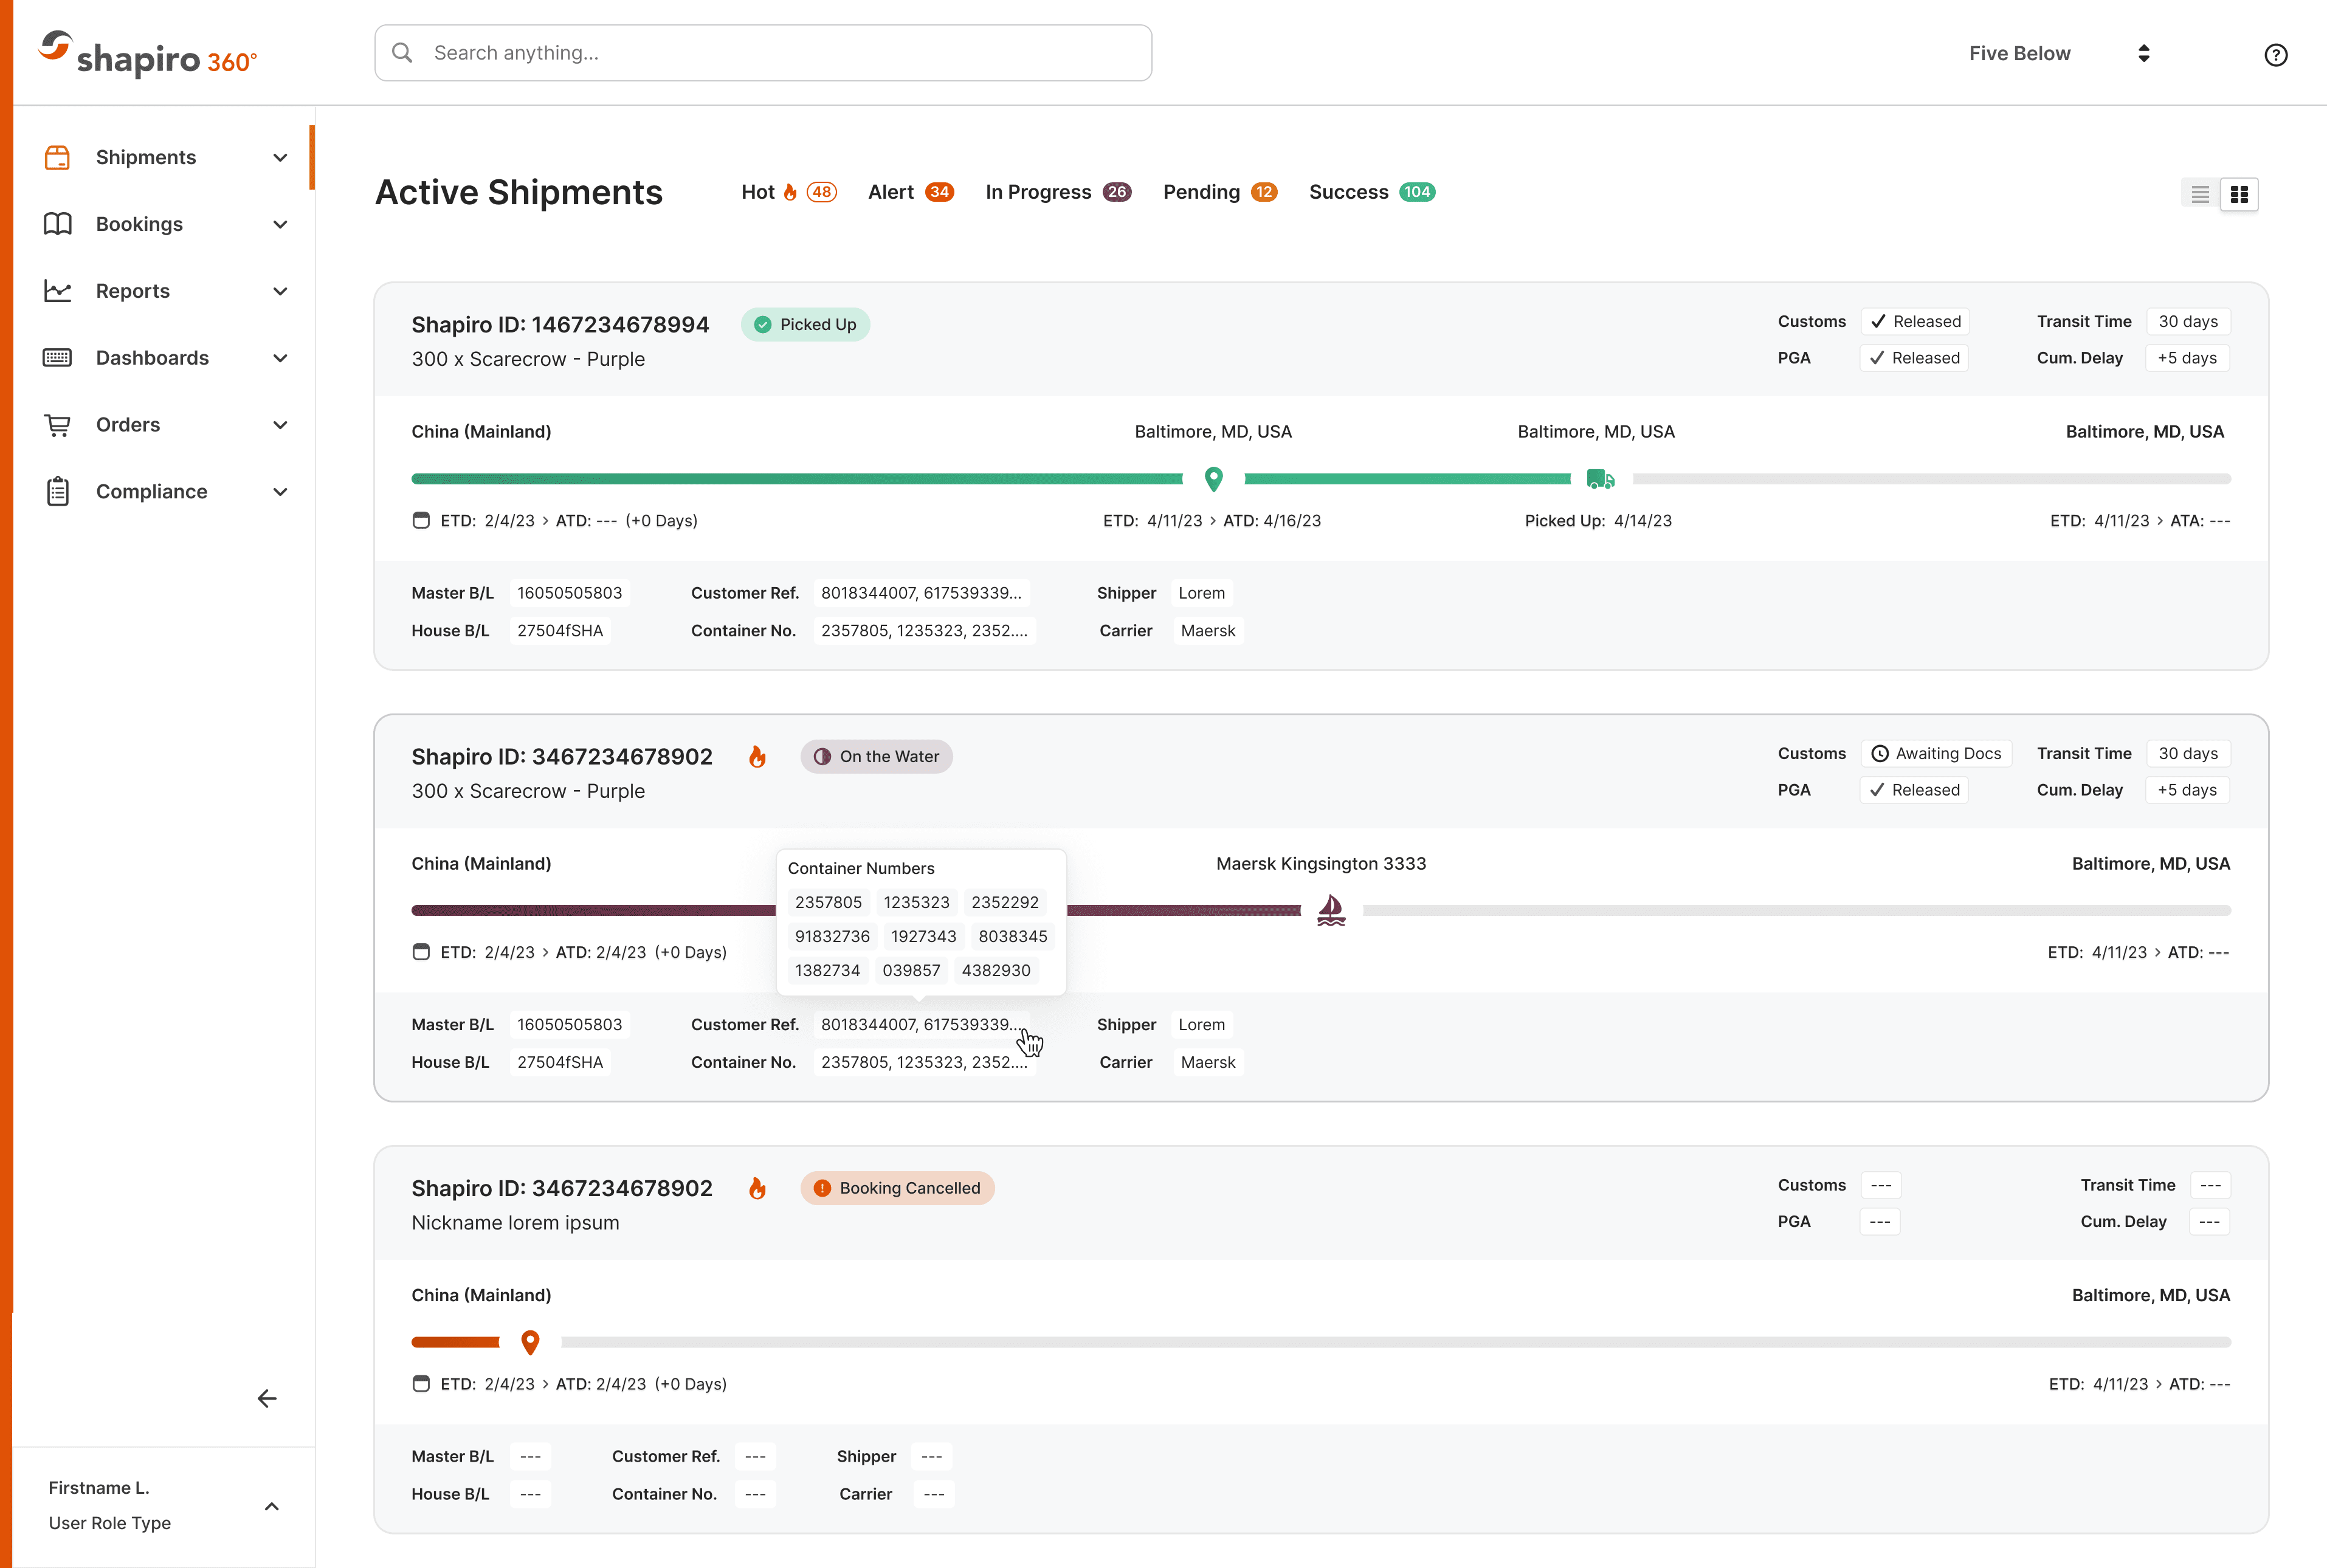Expand the Compliance sidebar menu
Screen dimensions: 2327x1568
pyautogui.click(x=280, y=492)
